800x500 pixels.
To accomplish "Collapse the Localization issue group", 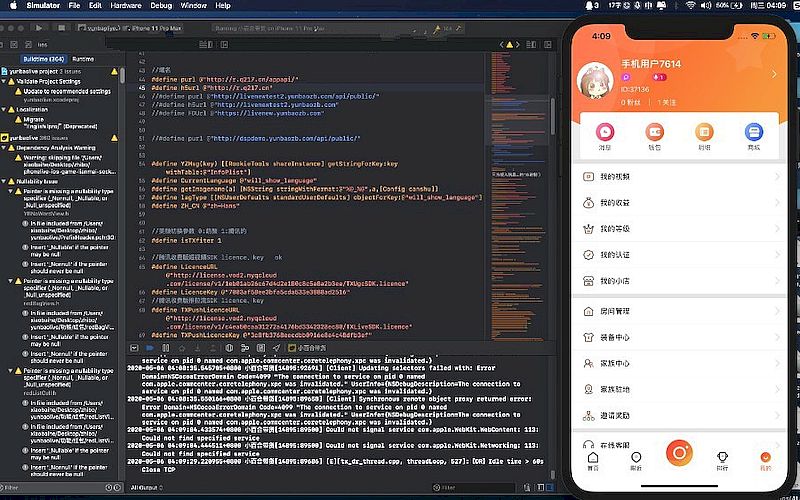I will tap(4, 110).
